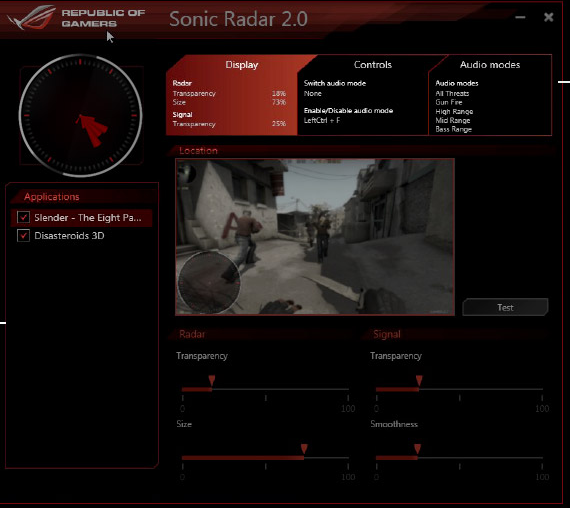Click the radar overlay circle in preview
This screenshot has height=508, width=570.
[209, 282]
